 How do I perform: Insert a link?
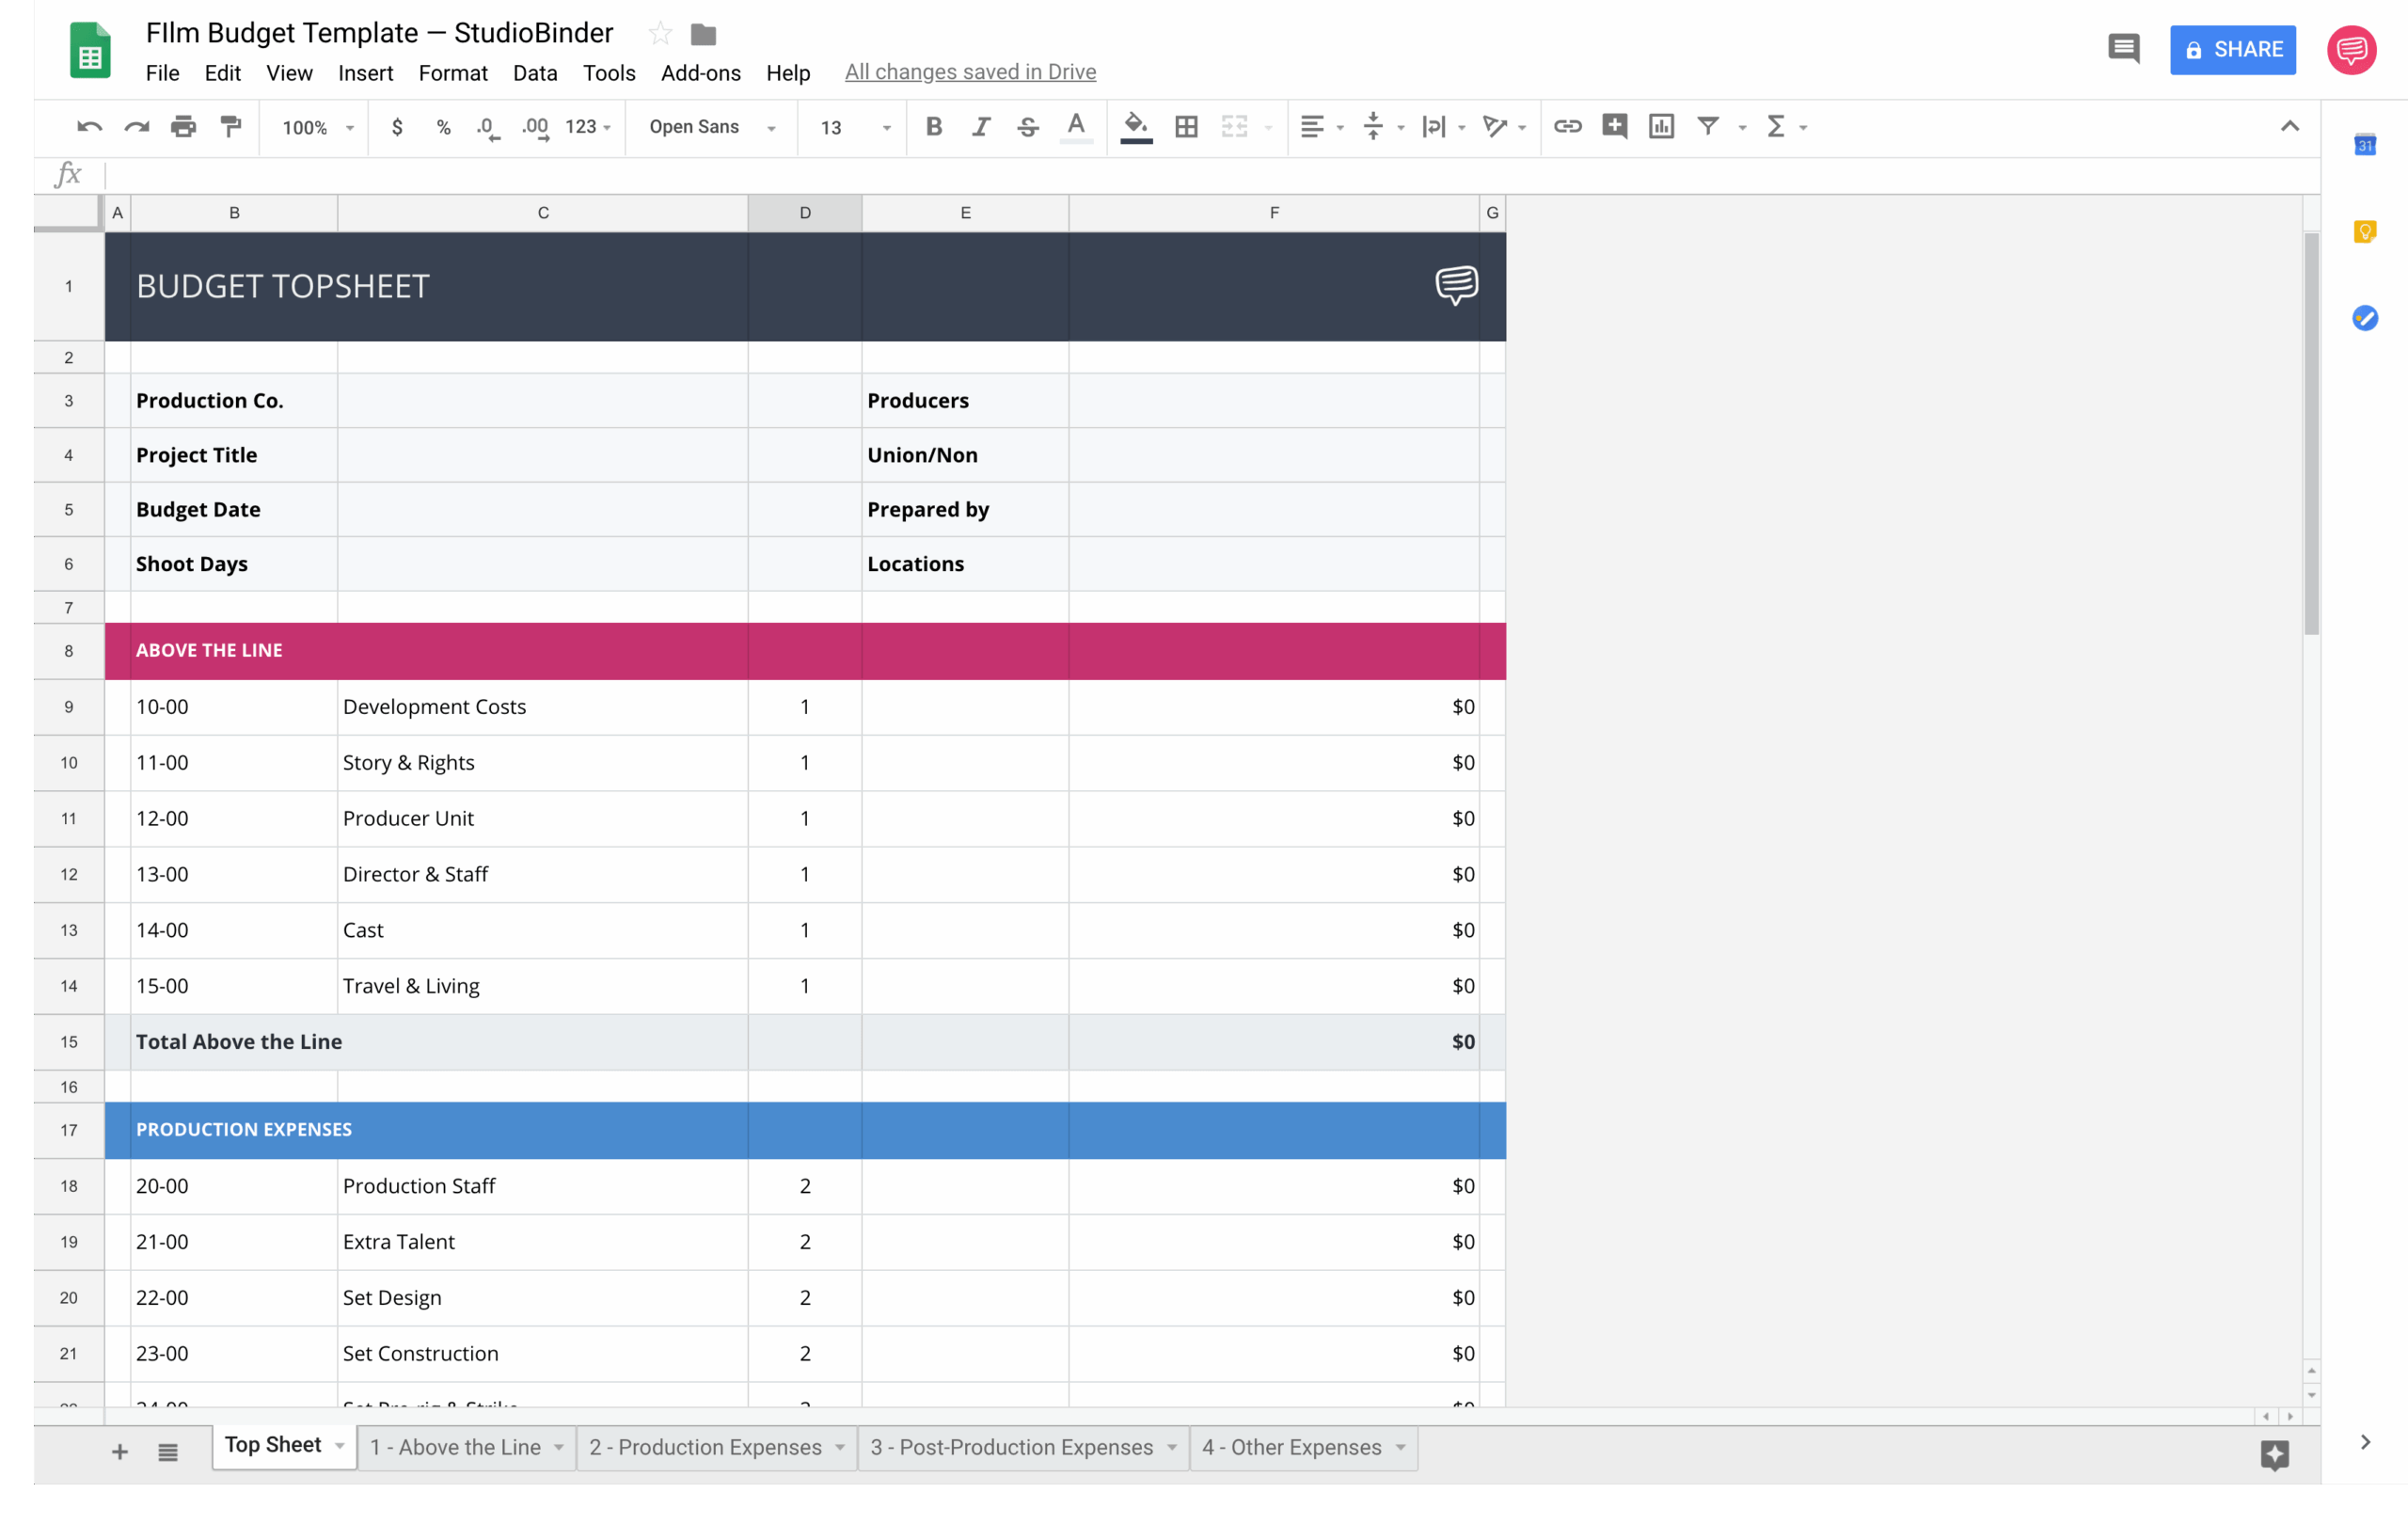click(1567, 127)
